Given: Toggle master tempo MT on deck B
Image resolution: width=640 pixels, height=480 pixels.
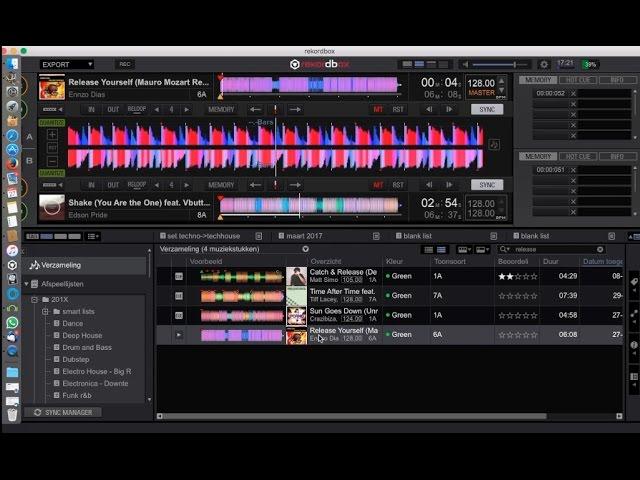Looking at the screenshot, I should [378, 185].
